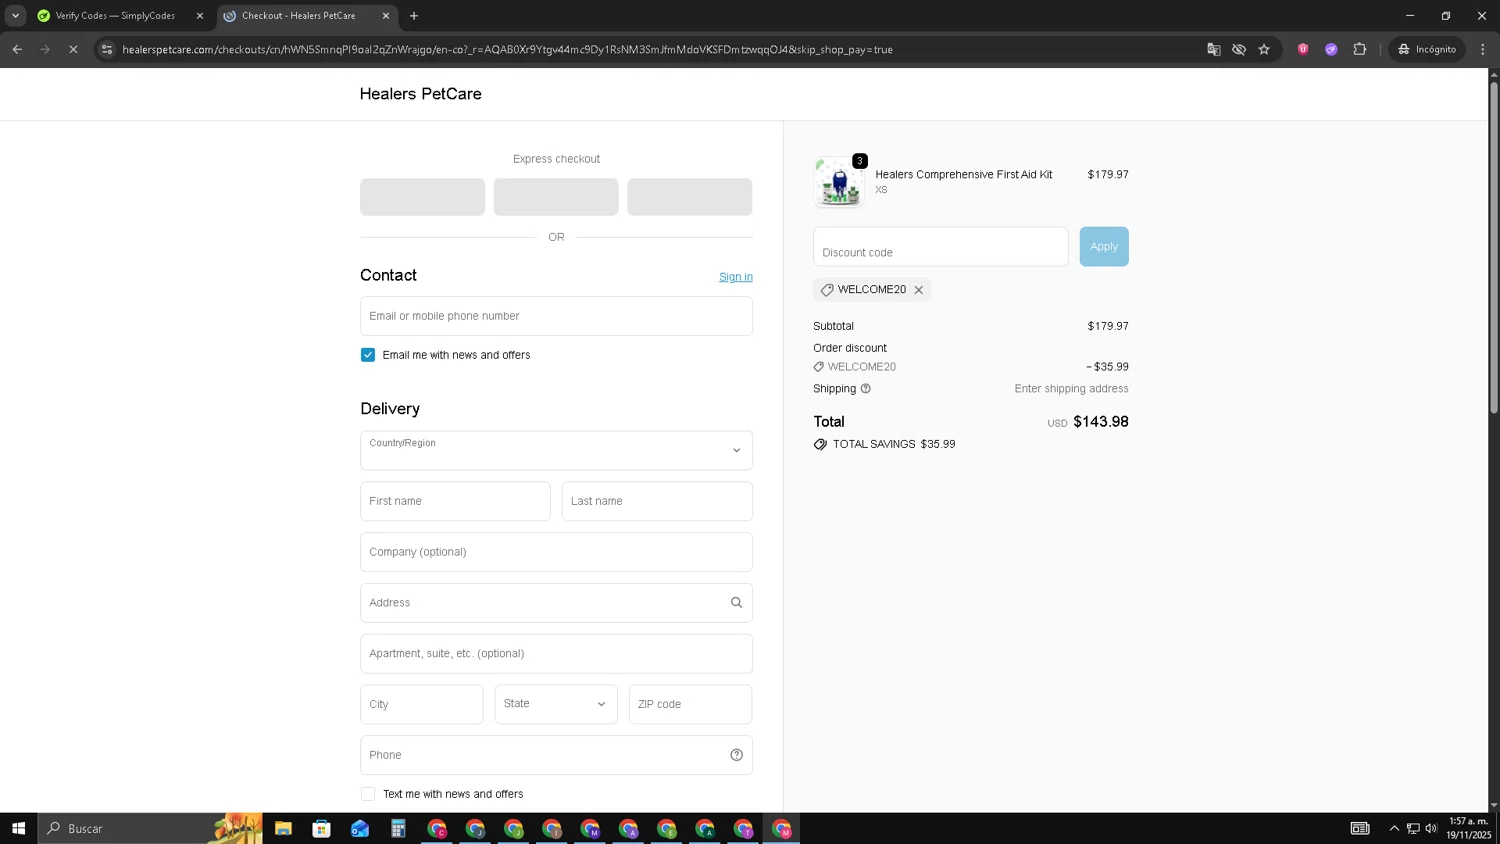Open the network status tray icon
1500x844 pixels.
[1413, 828]
